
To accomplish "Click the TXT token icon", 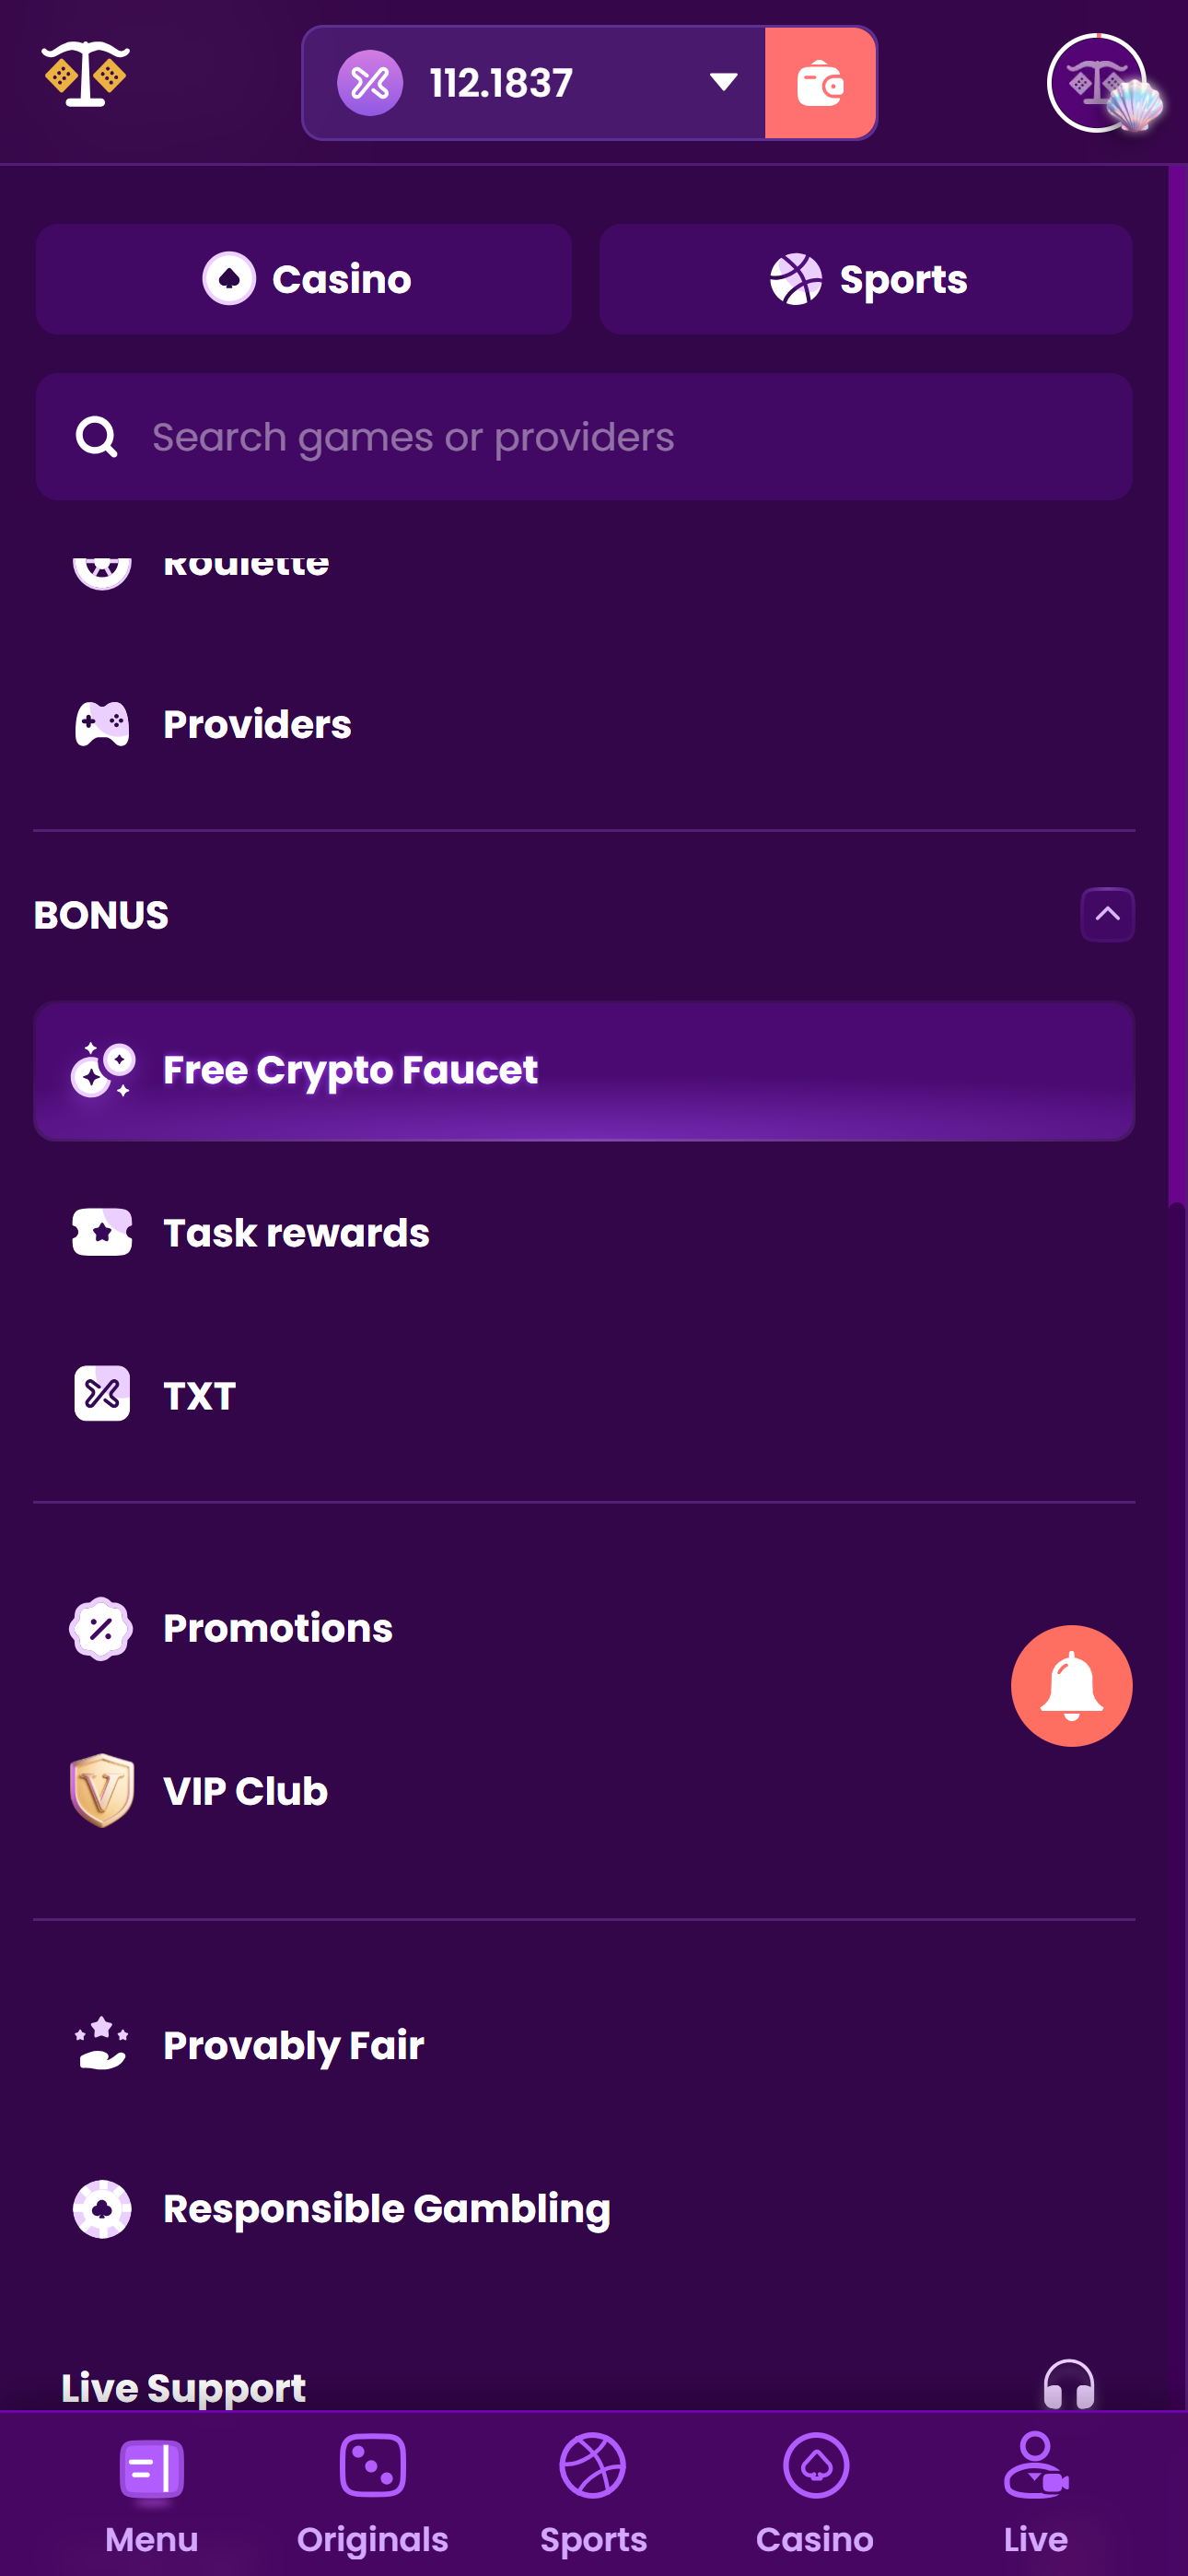I will tap(102, 1394).
